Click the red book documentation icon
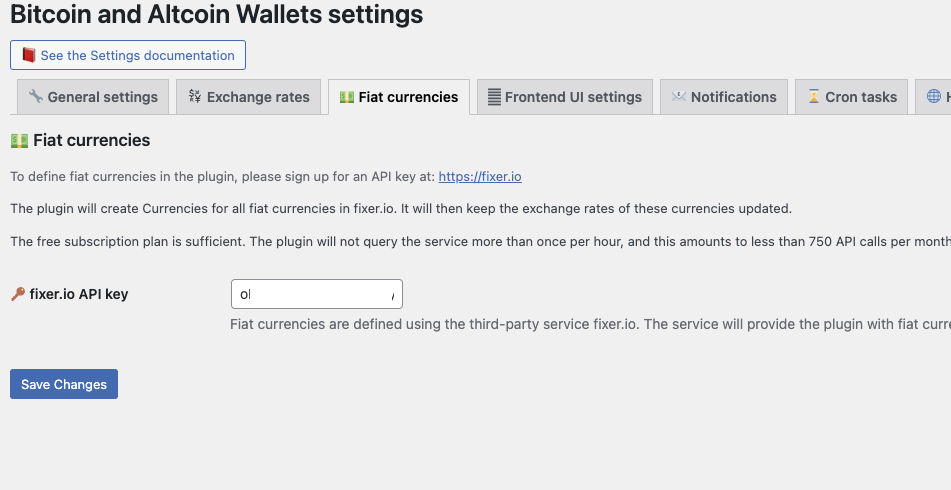 point(29,55)
